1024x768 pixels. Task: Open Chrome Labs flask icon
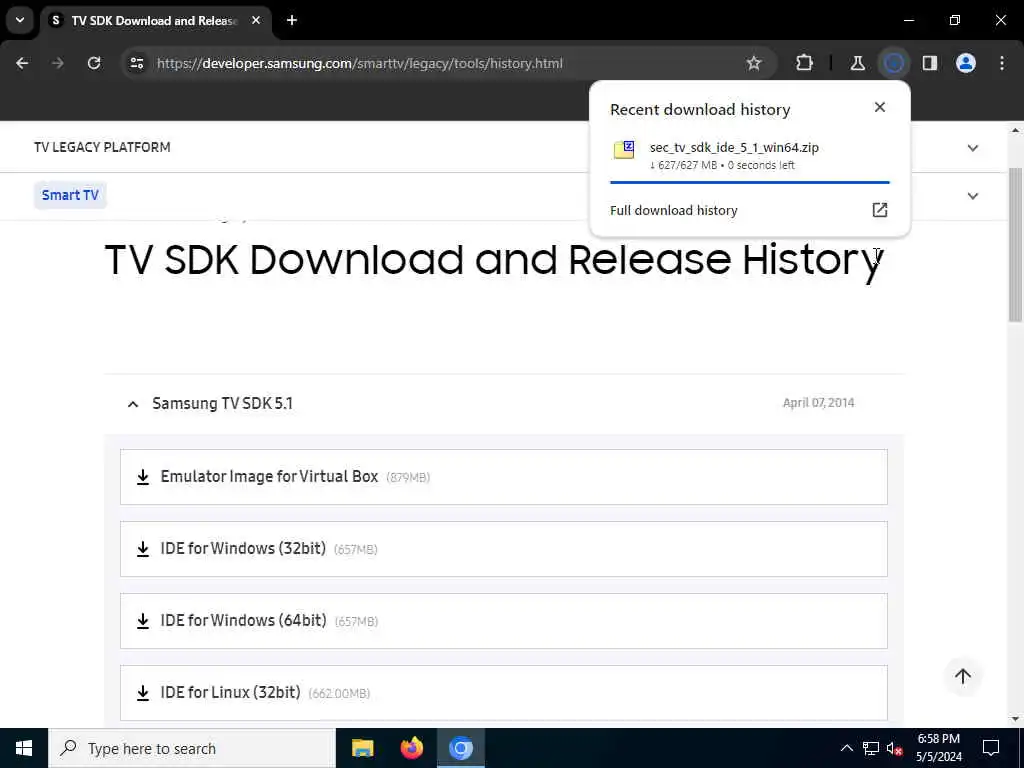[857, 63]
